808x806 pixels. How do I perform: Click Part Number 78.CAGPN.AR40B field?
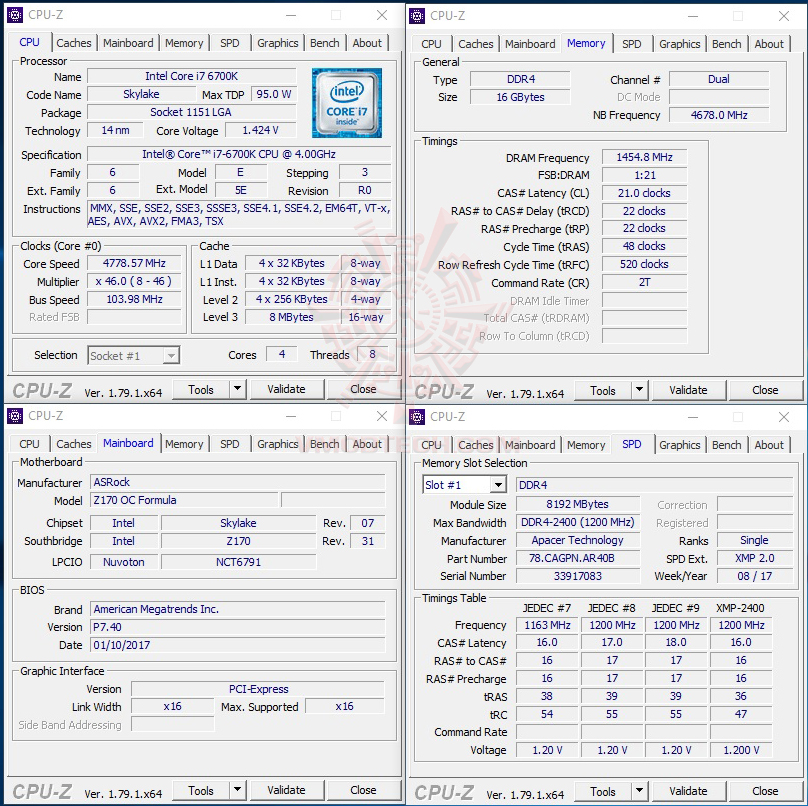[578, 558]
